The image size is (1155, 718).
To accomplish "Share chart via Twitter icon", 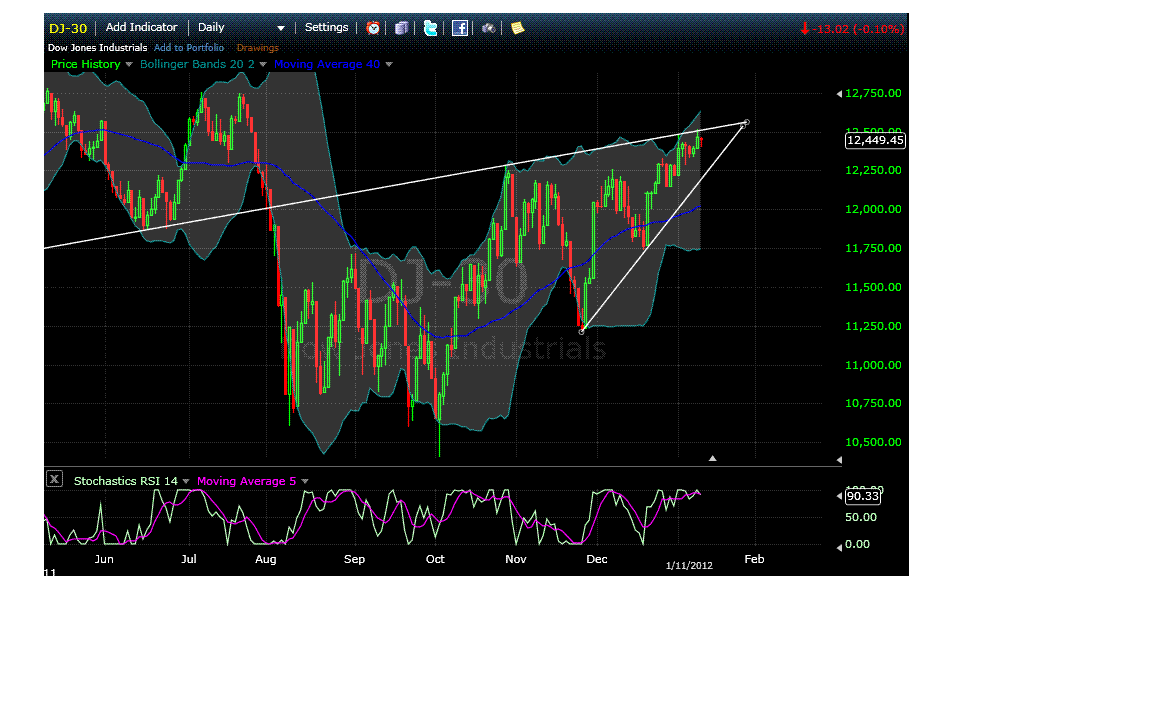I will coord(430,28).
